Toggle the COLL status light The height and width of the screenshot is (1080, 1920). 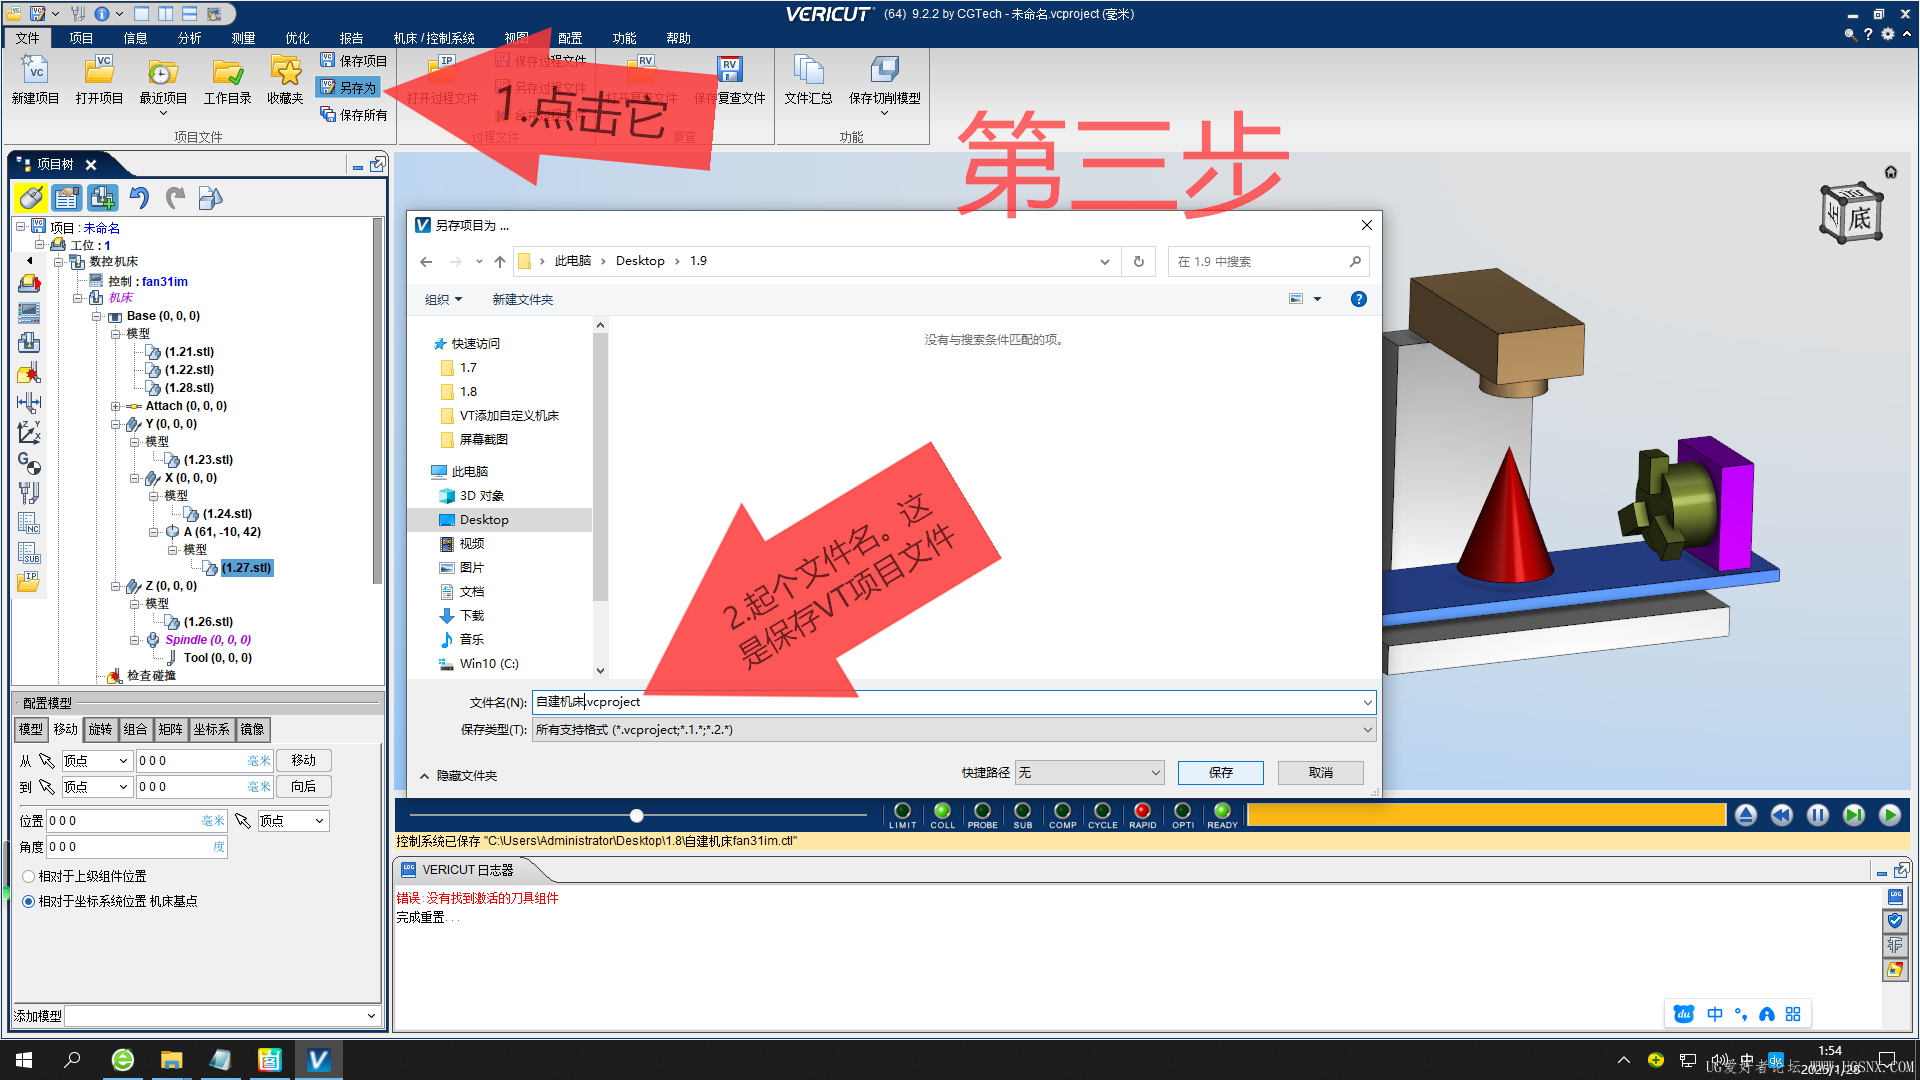942,811
